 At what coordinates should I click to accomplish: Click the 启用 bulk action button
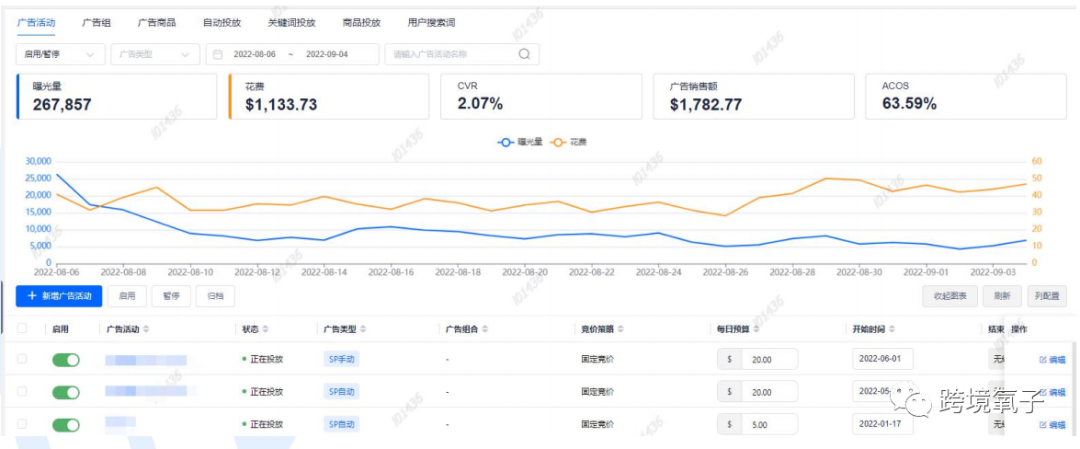pos(127,296)
